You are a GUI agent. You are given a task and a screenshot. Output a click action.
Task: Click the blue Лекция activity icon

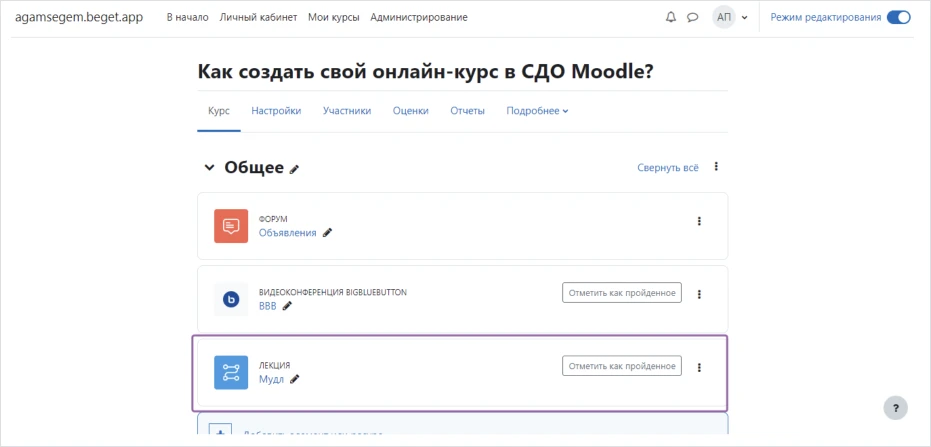[231, 372]
